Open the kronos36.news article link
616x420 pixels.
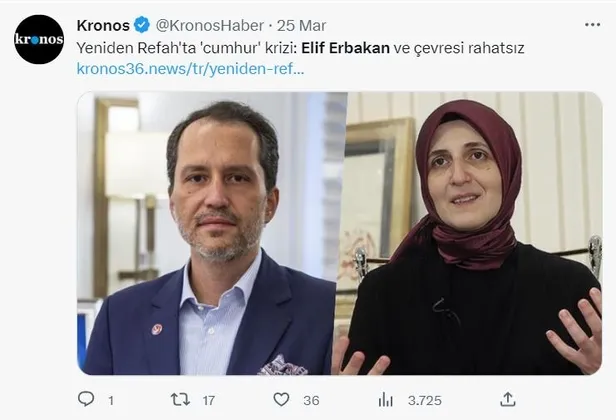point(191,69)
